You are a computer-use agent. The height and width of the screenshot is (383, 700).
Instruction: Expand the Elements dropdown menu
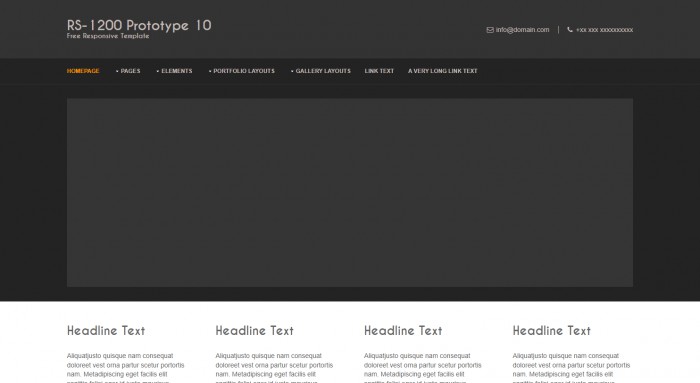pyautogui.click(x=175, y=71)
